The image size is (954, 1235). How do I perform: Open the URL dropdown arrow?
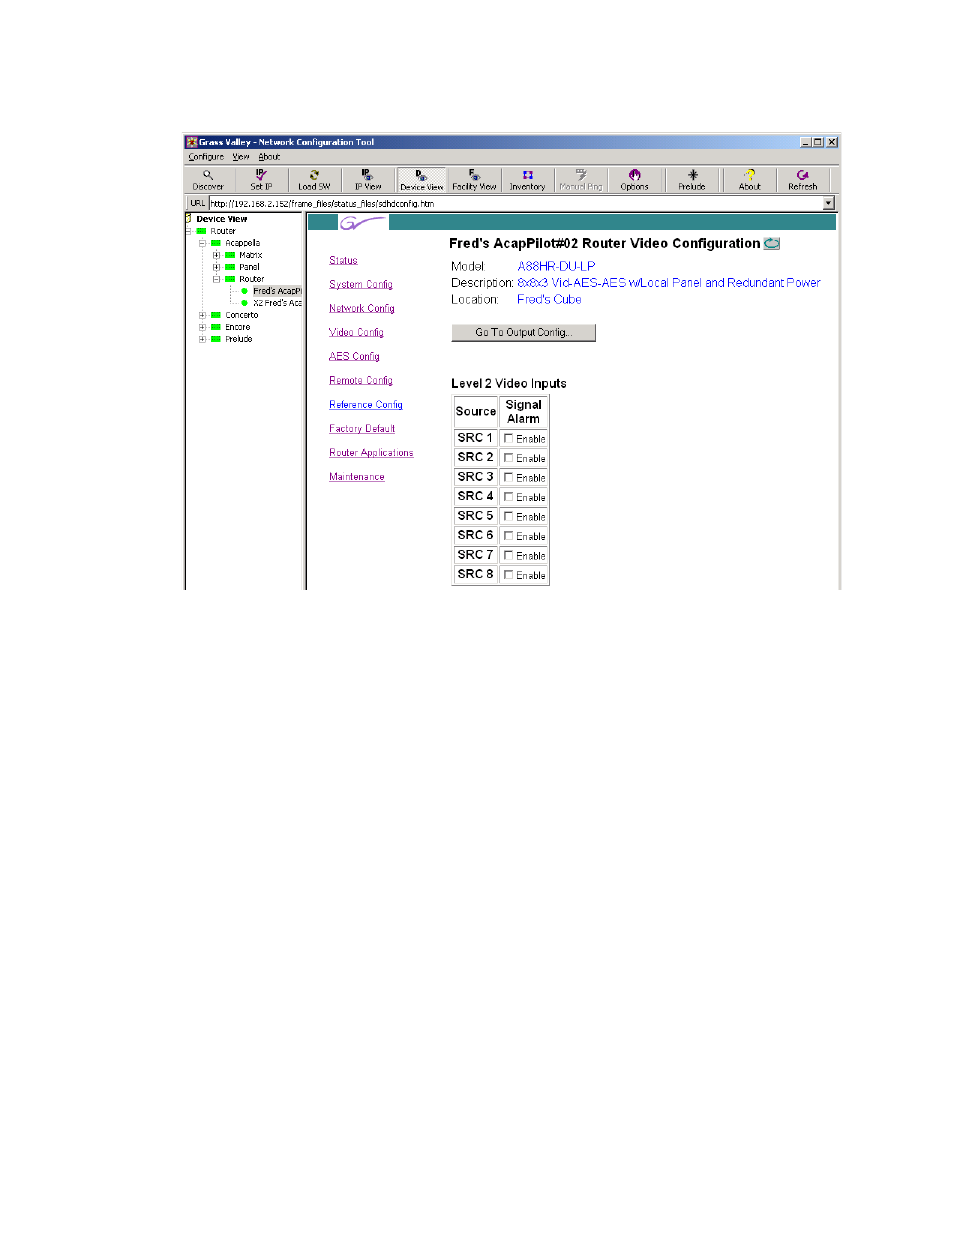[x=828, y=203]
